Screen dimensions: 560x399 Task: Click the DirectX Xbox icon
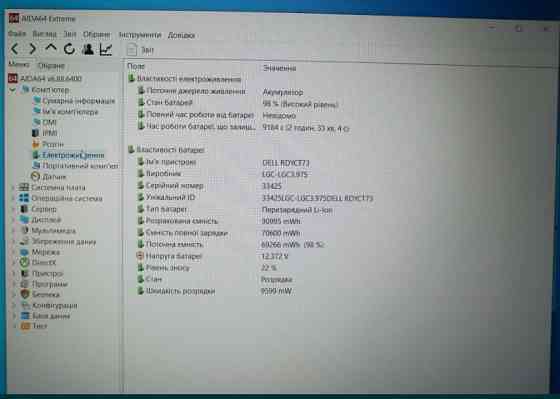[x=24, y=263]
